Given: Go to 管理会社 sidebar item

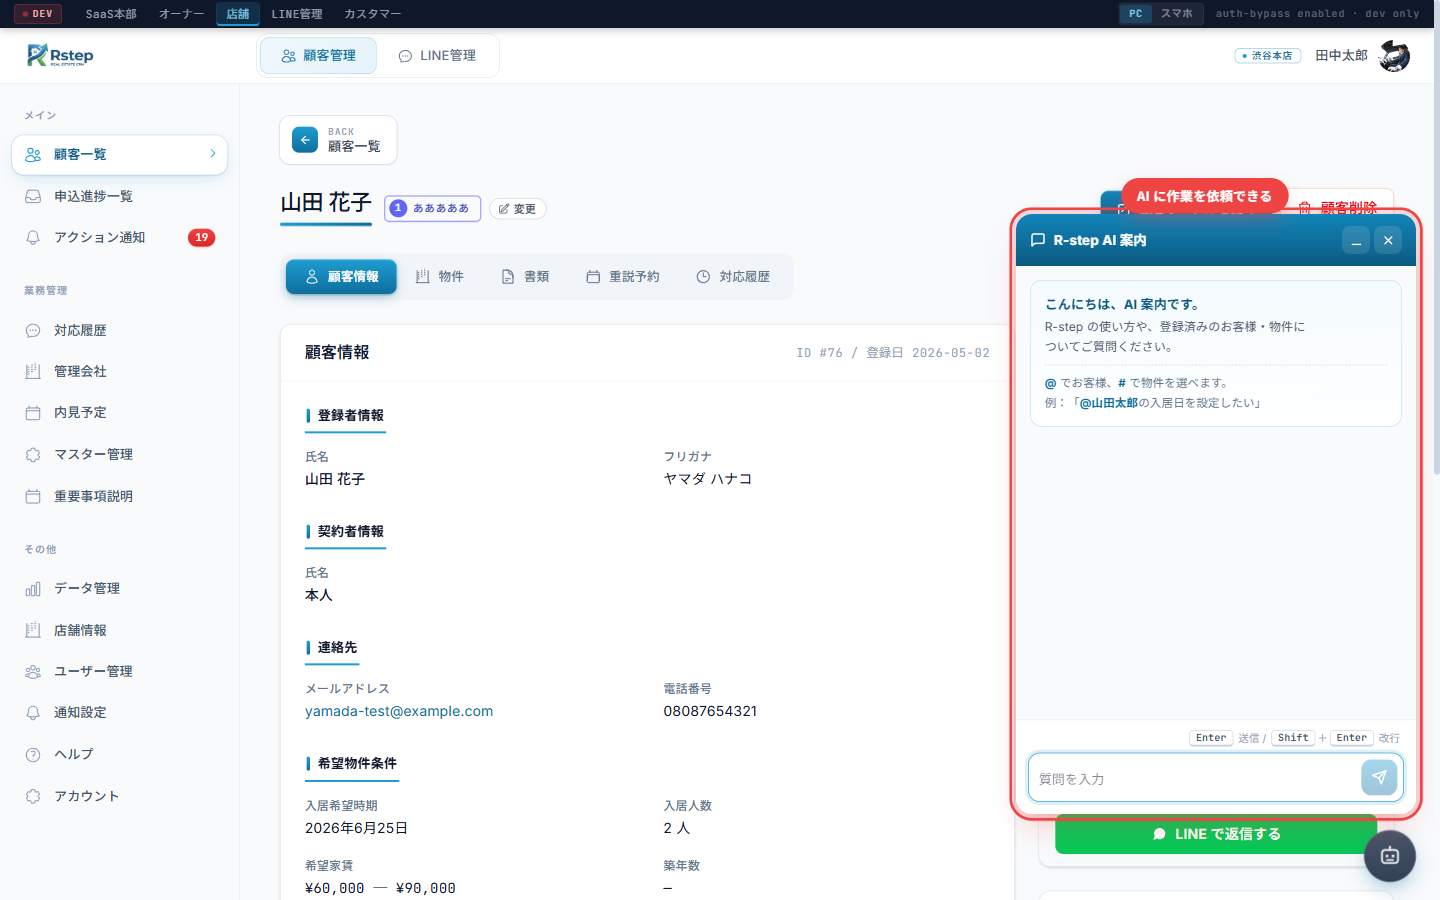Looking at the screenshot, I should pos(119,371).
